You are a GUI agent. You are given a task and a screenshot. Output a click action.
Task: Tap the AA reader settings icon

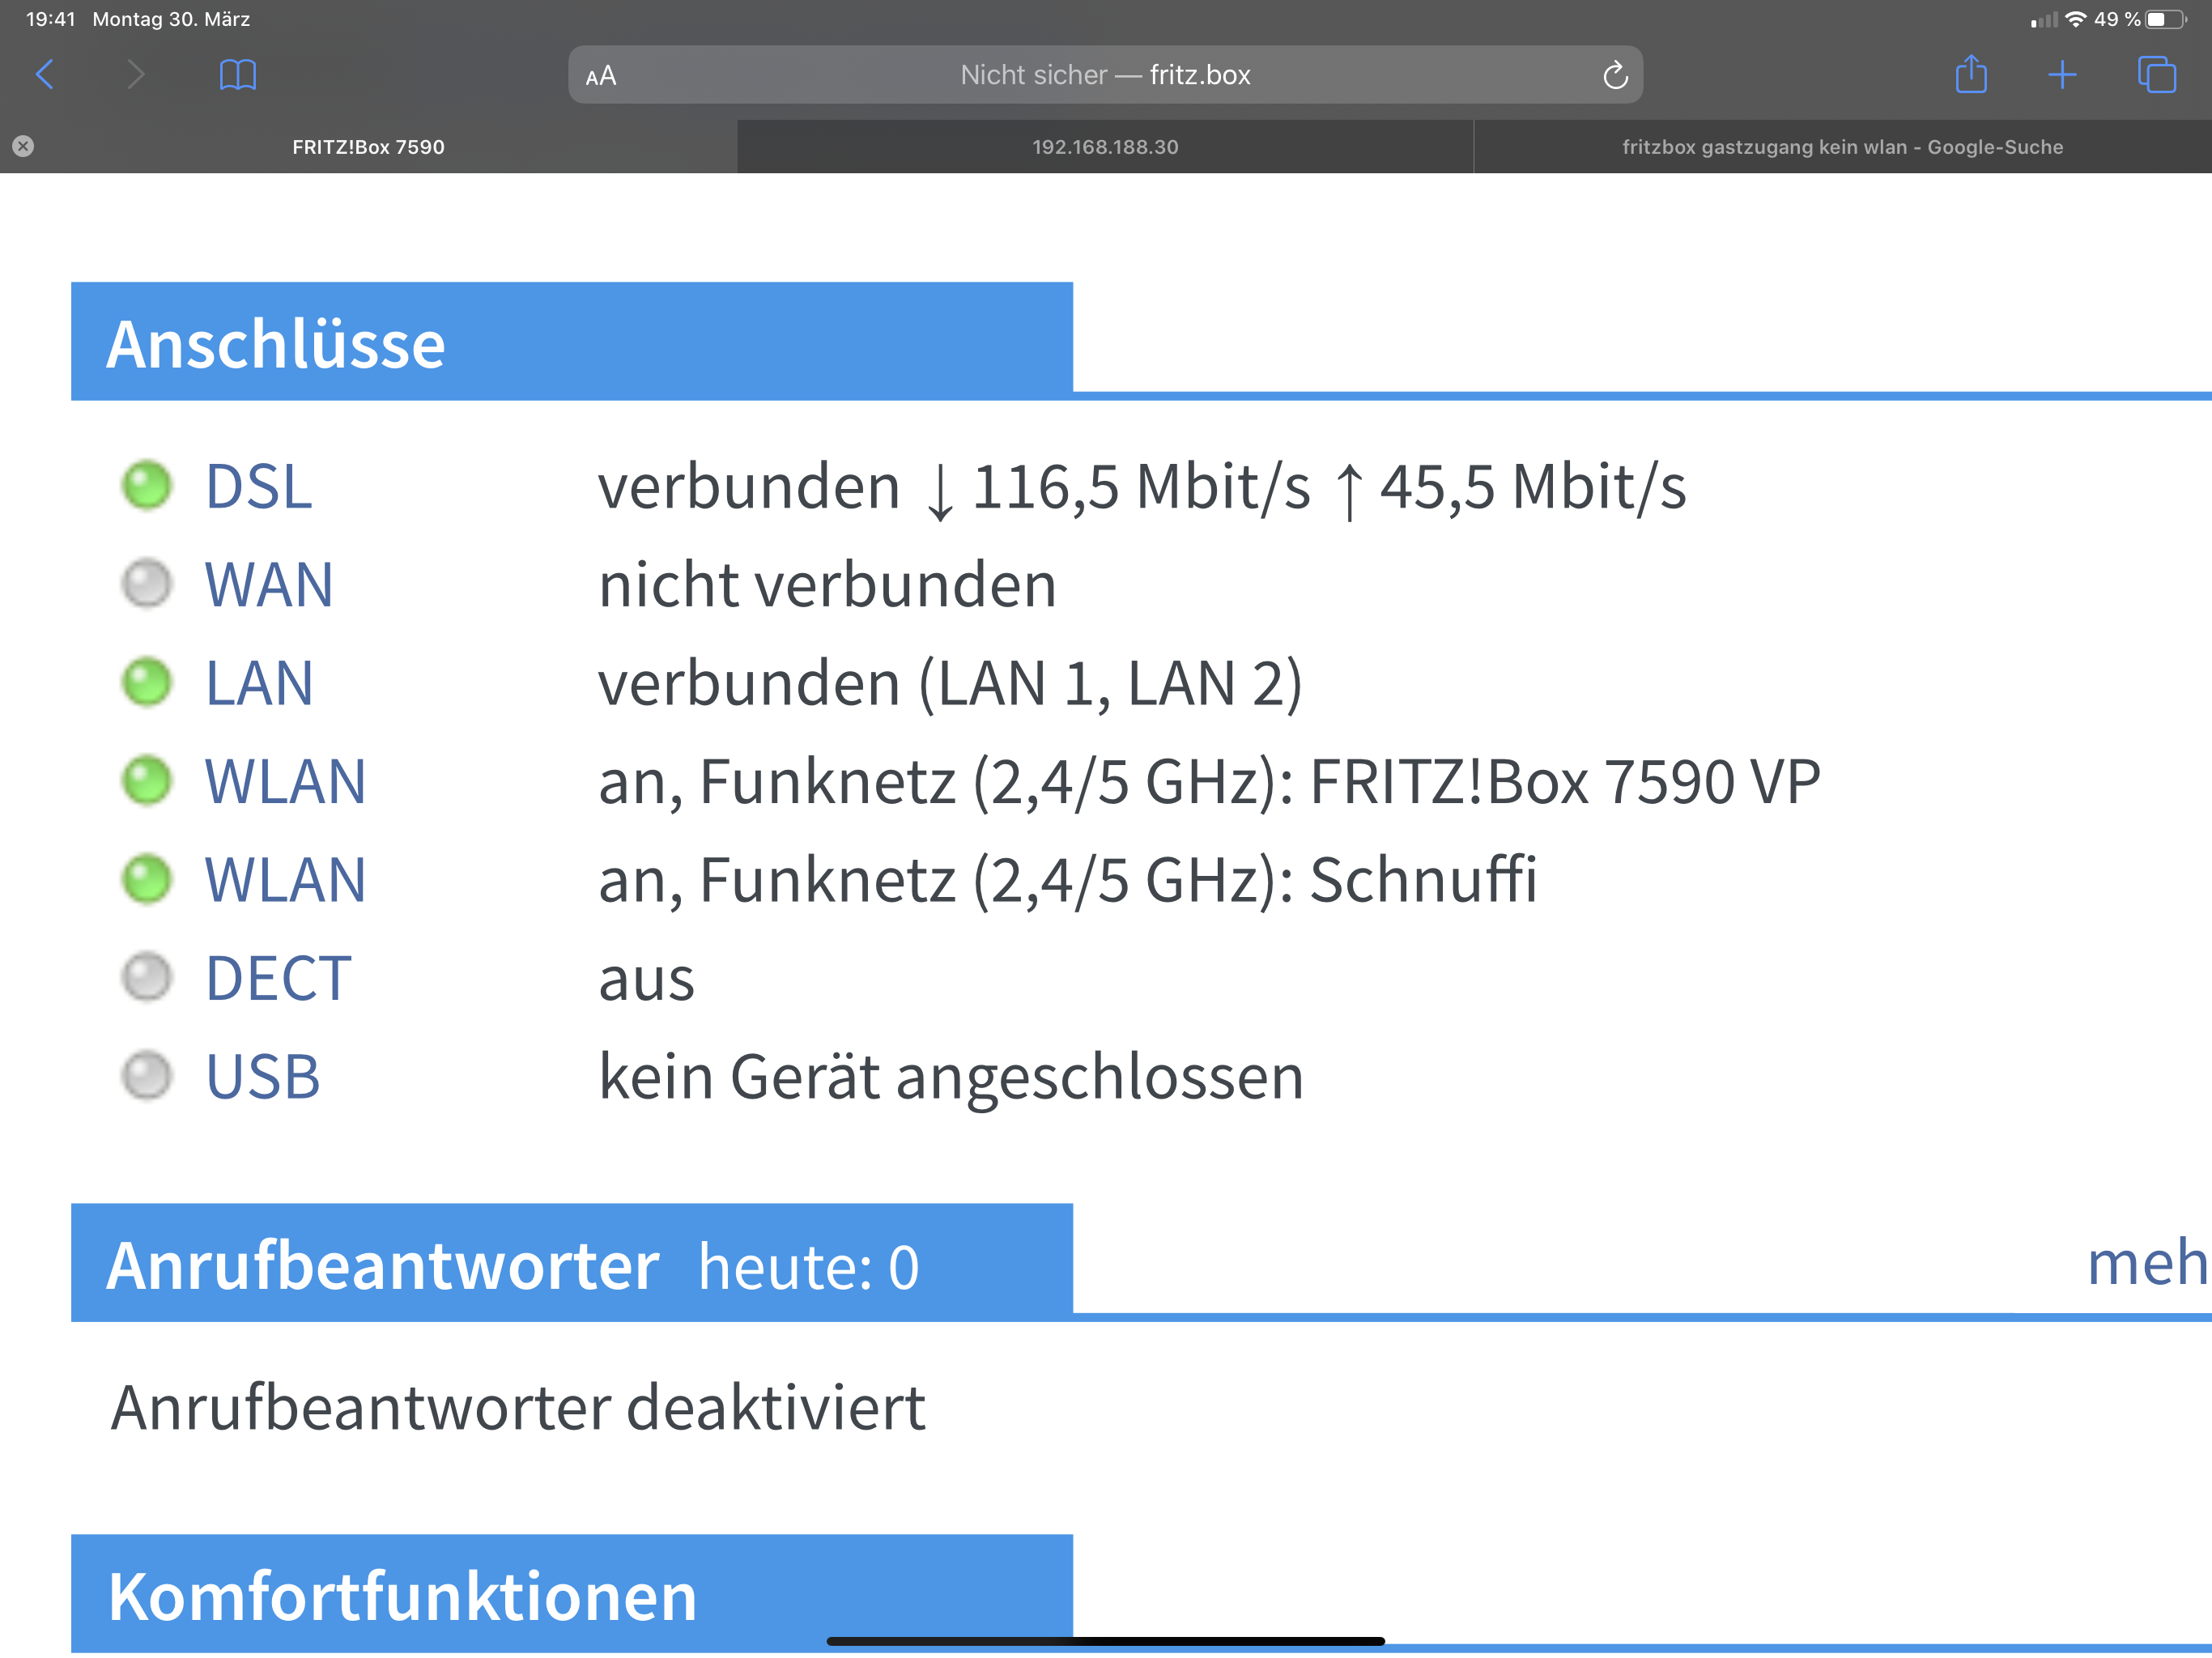click(601, 76)
